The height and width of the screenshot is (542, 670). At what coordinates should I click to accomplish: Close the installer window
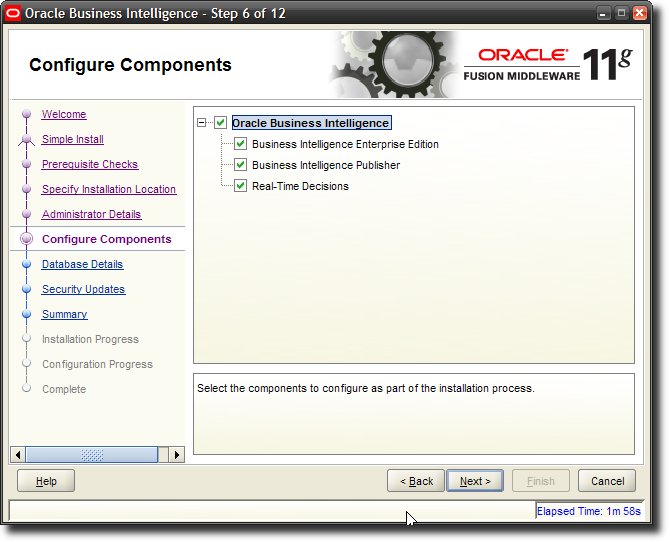point(640,13)
